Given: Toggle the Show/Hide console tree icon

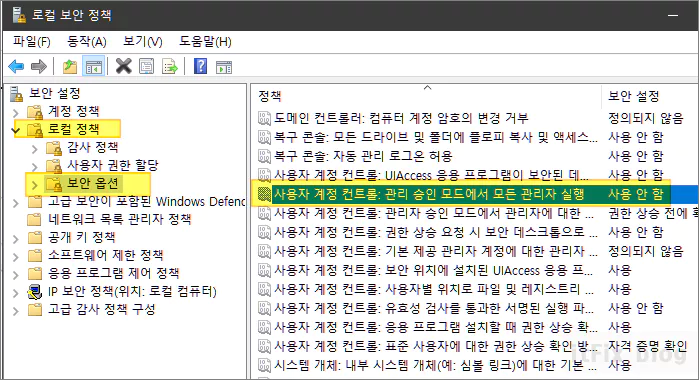Looking at the screenshot, I should (x=94, y=67).
